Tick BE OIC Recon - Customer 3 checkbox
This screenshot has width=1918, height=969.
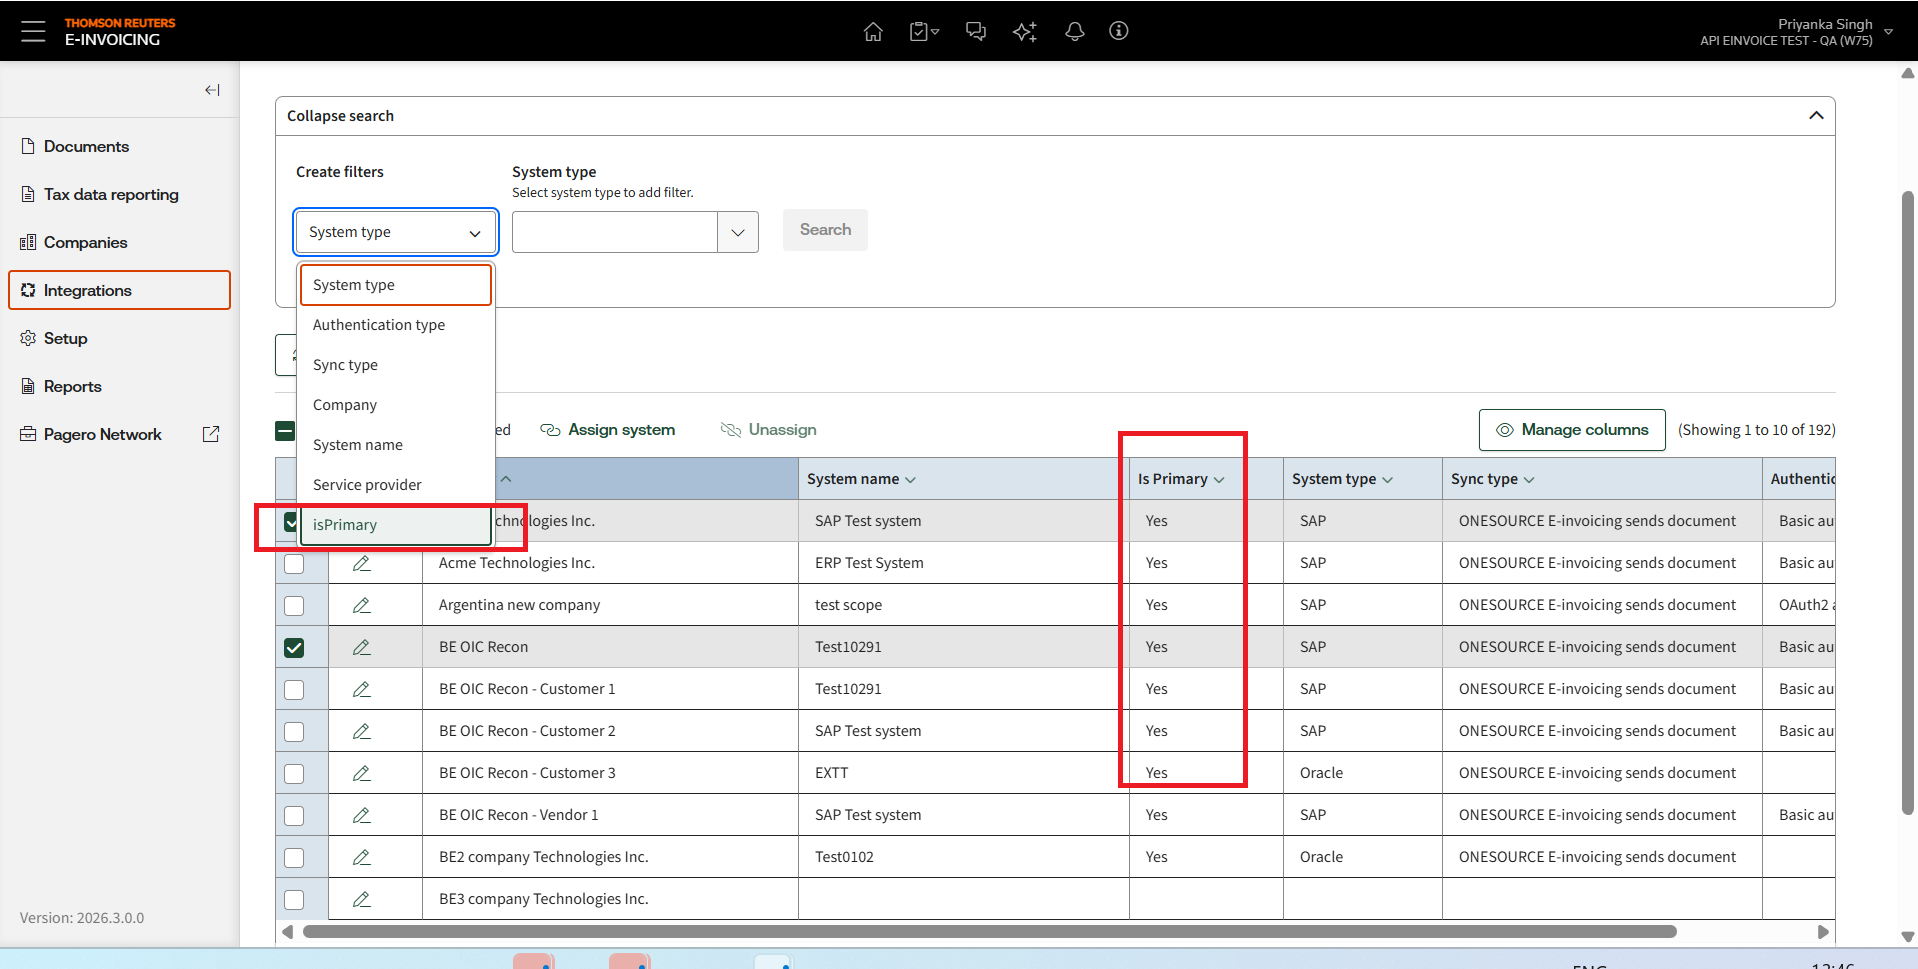(x=294, y=774)
